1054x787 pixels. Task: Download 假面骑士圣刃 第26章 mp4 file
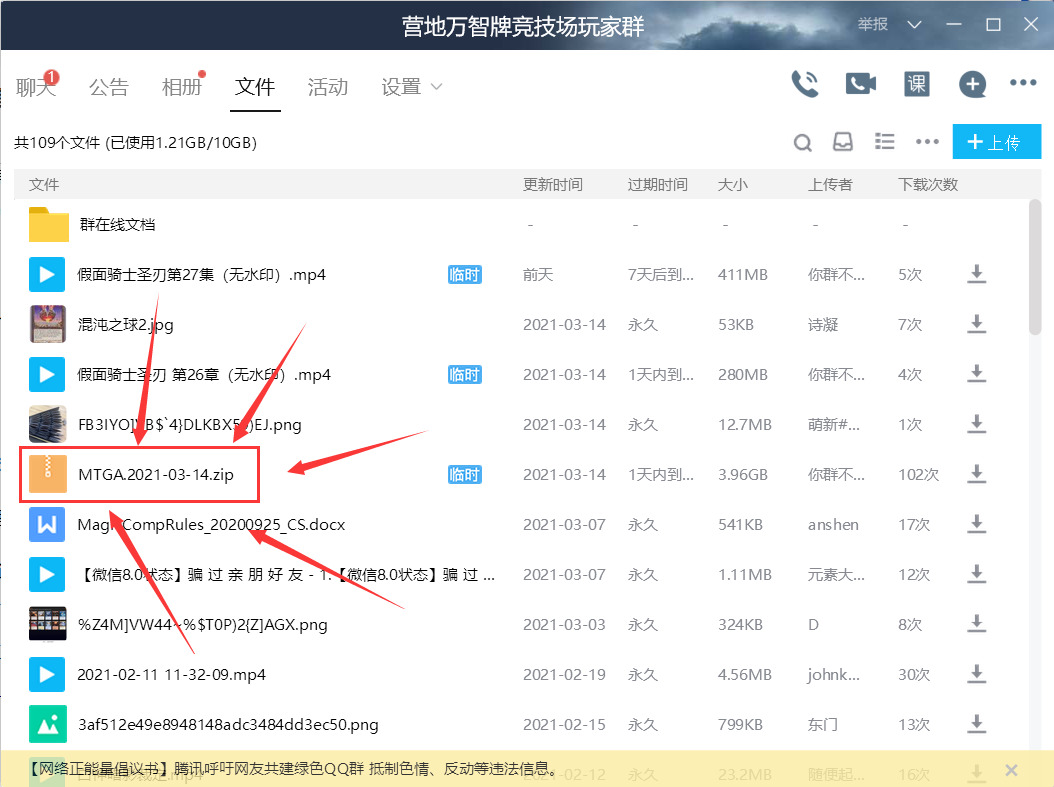click(x=976, y=374)
